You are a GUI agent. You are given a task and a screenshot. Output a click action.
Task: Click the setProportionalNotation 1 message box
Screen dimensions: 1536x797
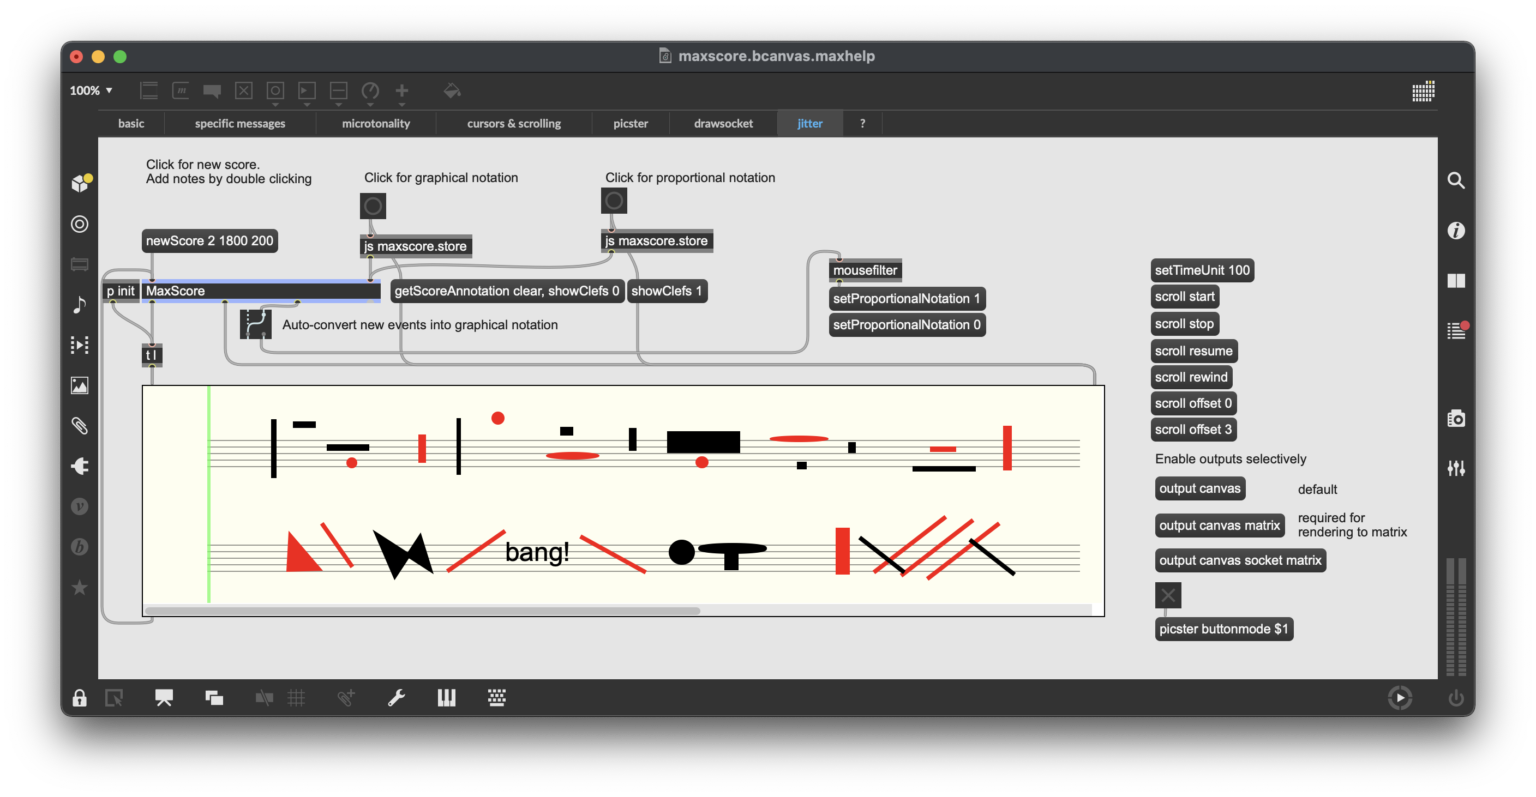point(906,298)
